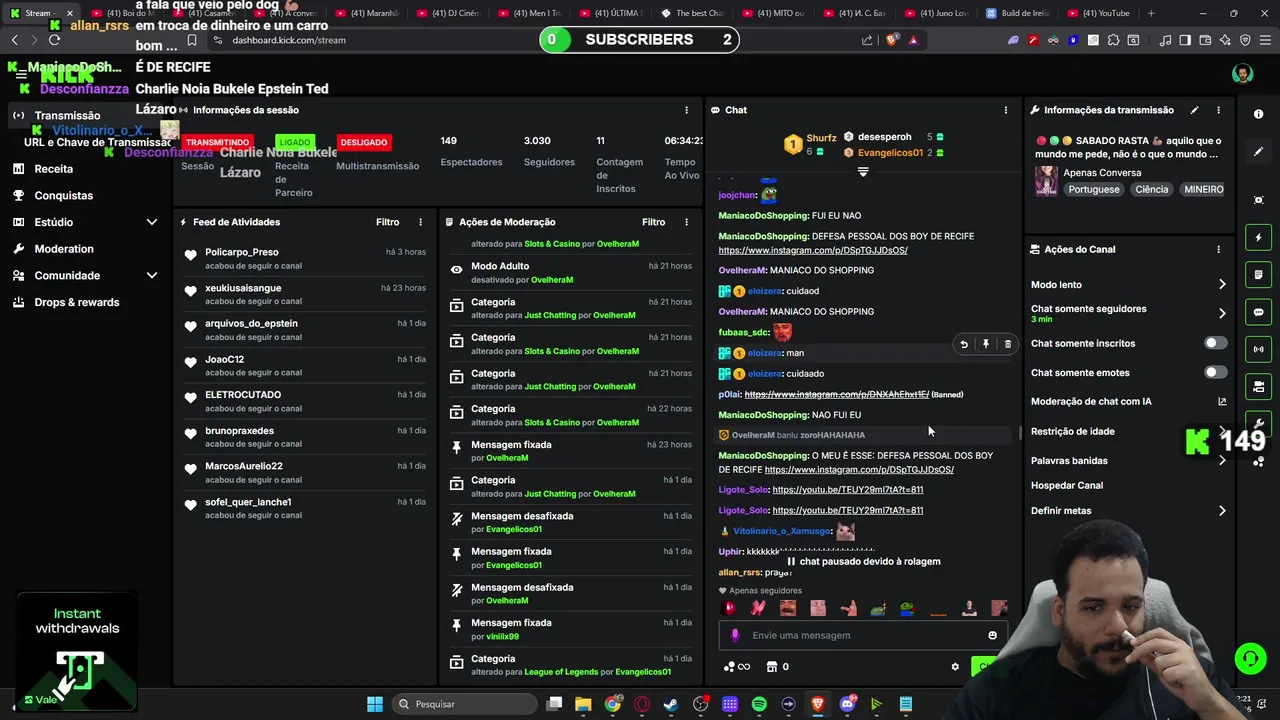Open Ações de Moderação options menu
The width and height of the screenshot is (1280, 720).
tap(686, 222)
